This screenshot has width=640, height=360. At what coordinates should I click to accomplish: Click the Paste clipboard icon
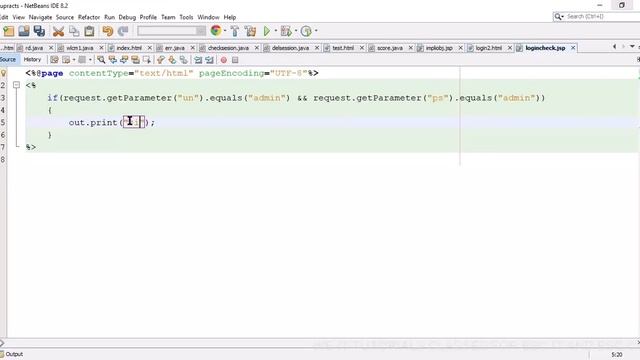point(89,31)
